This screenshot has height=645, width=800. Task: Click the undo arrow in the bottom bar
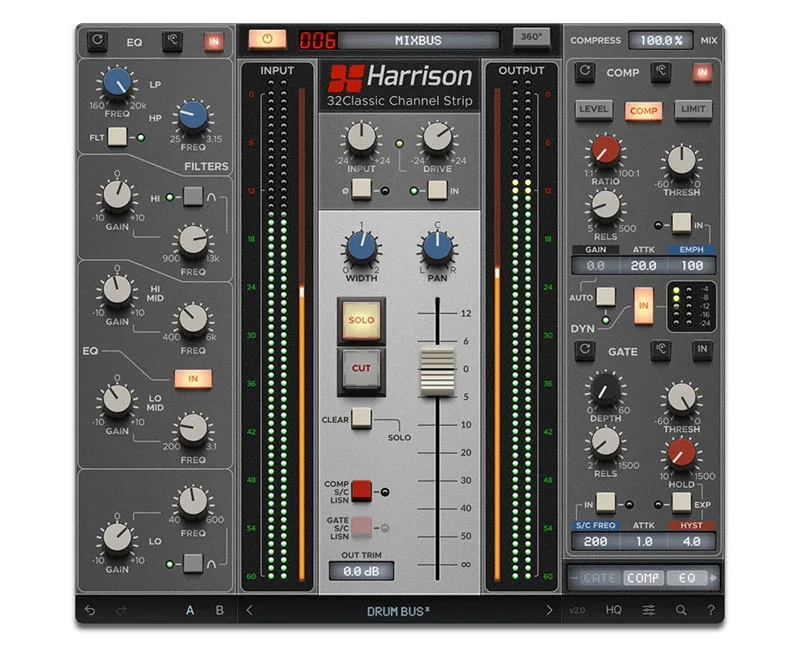pos(90,610)
